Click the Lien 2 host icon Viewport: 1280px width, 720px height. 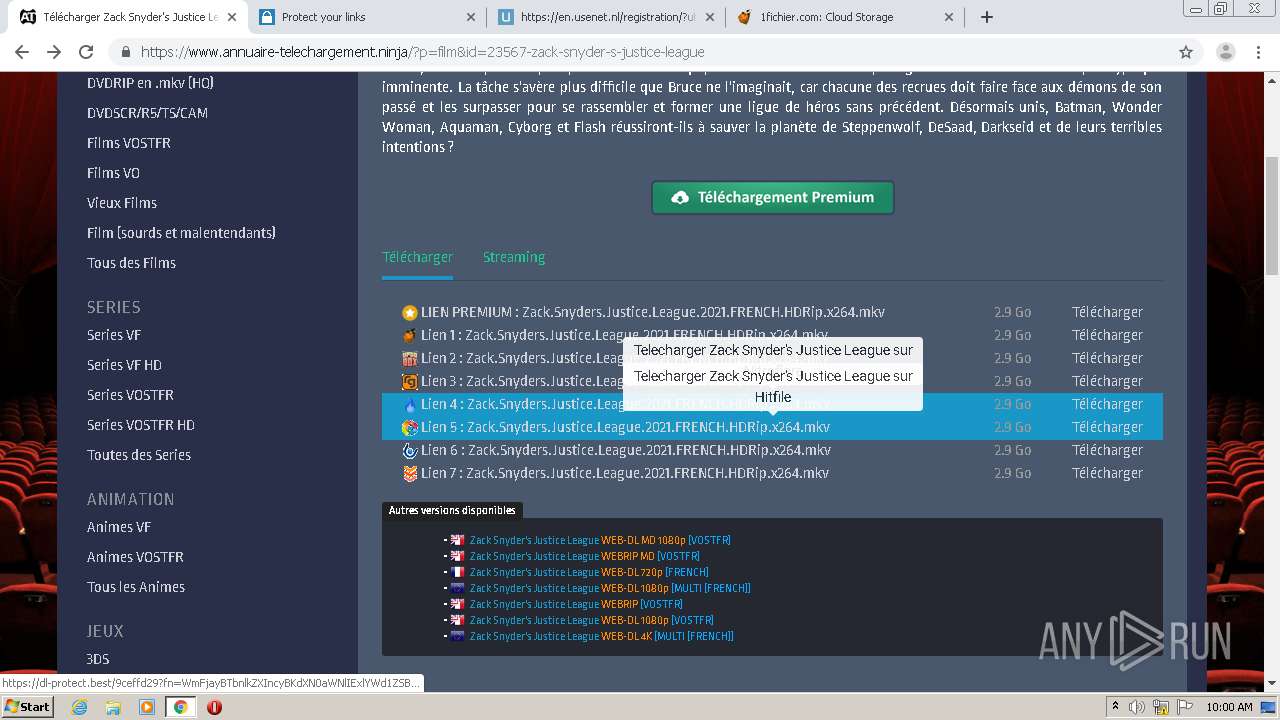coord(409,359)
